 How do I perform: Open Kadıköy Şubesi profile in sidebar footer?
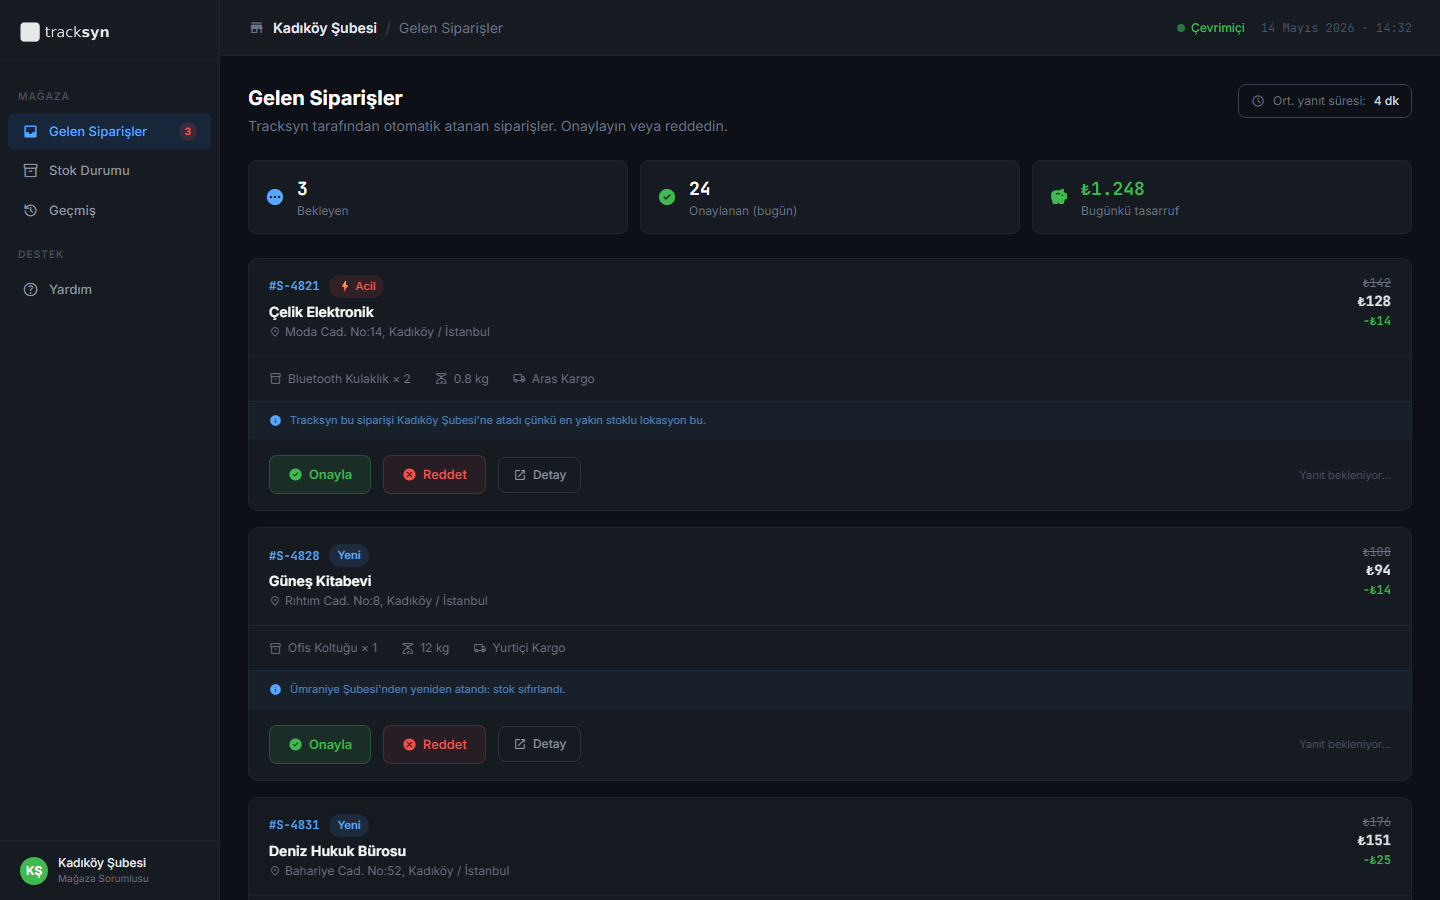pos(109,870)
